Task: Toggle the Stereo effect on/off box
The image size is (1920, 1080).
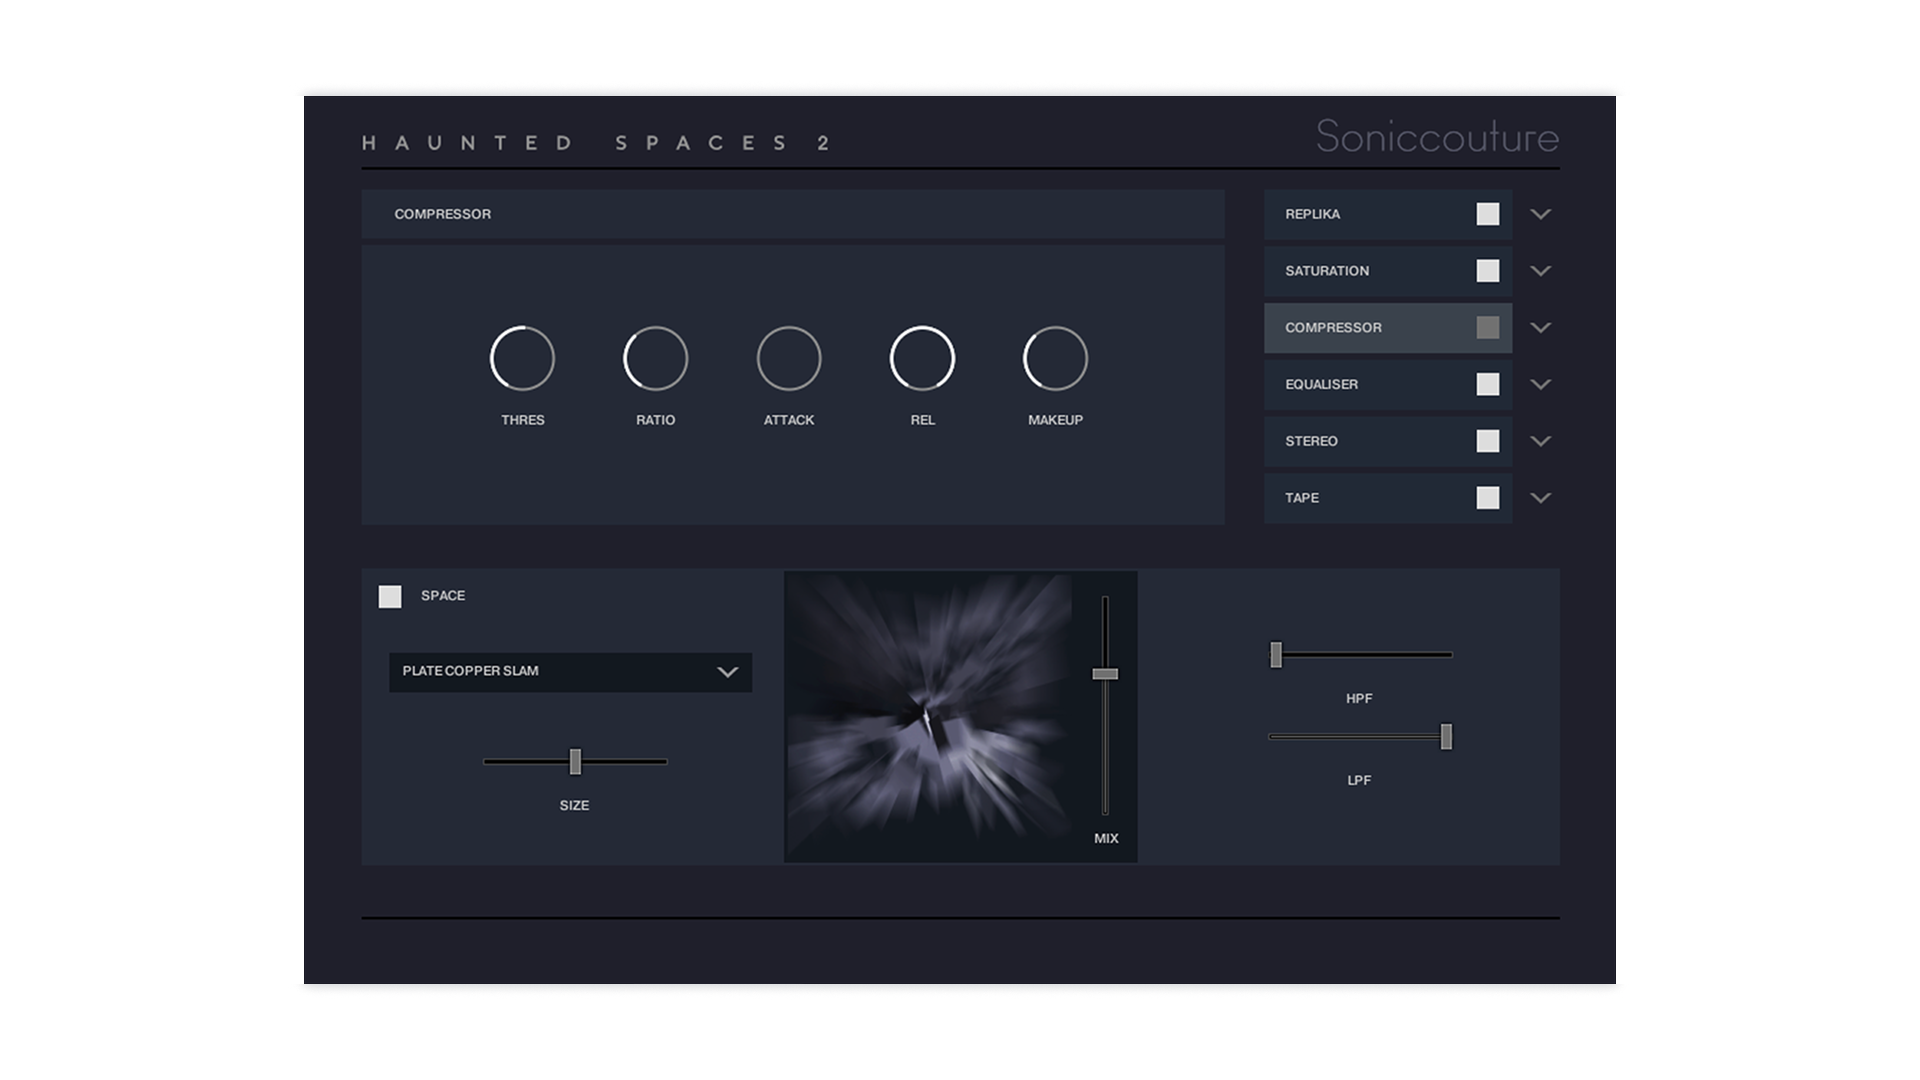Action: pos(1488,441)
